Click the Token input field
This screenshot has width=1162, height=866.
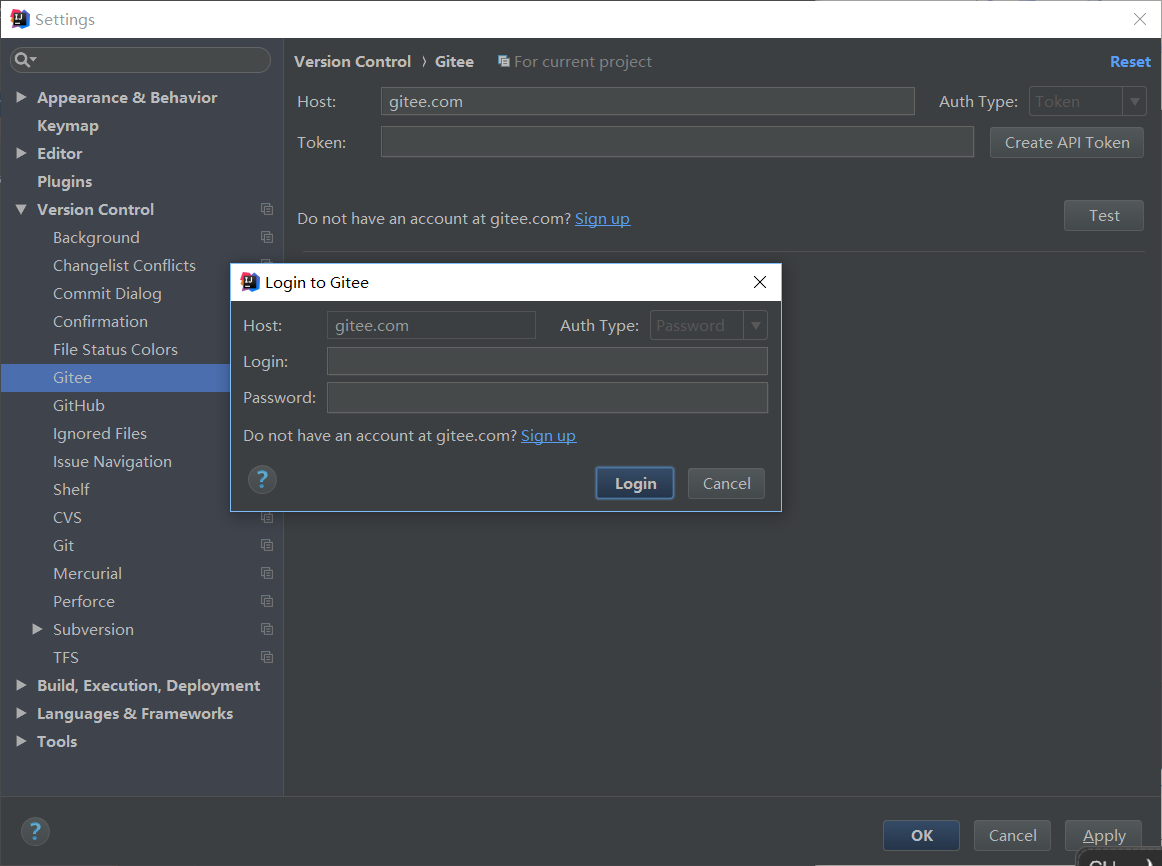click(677, 141)
